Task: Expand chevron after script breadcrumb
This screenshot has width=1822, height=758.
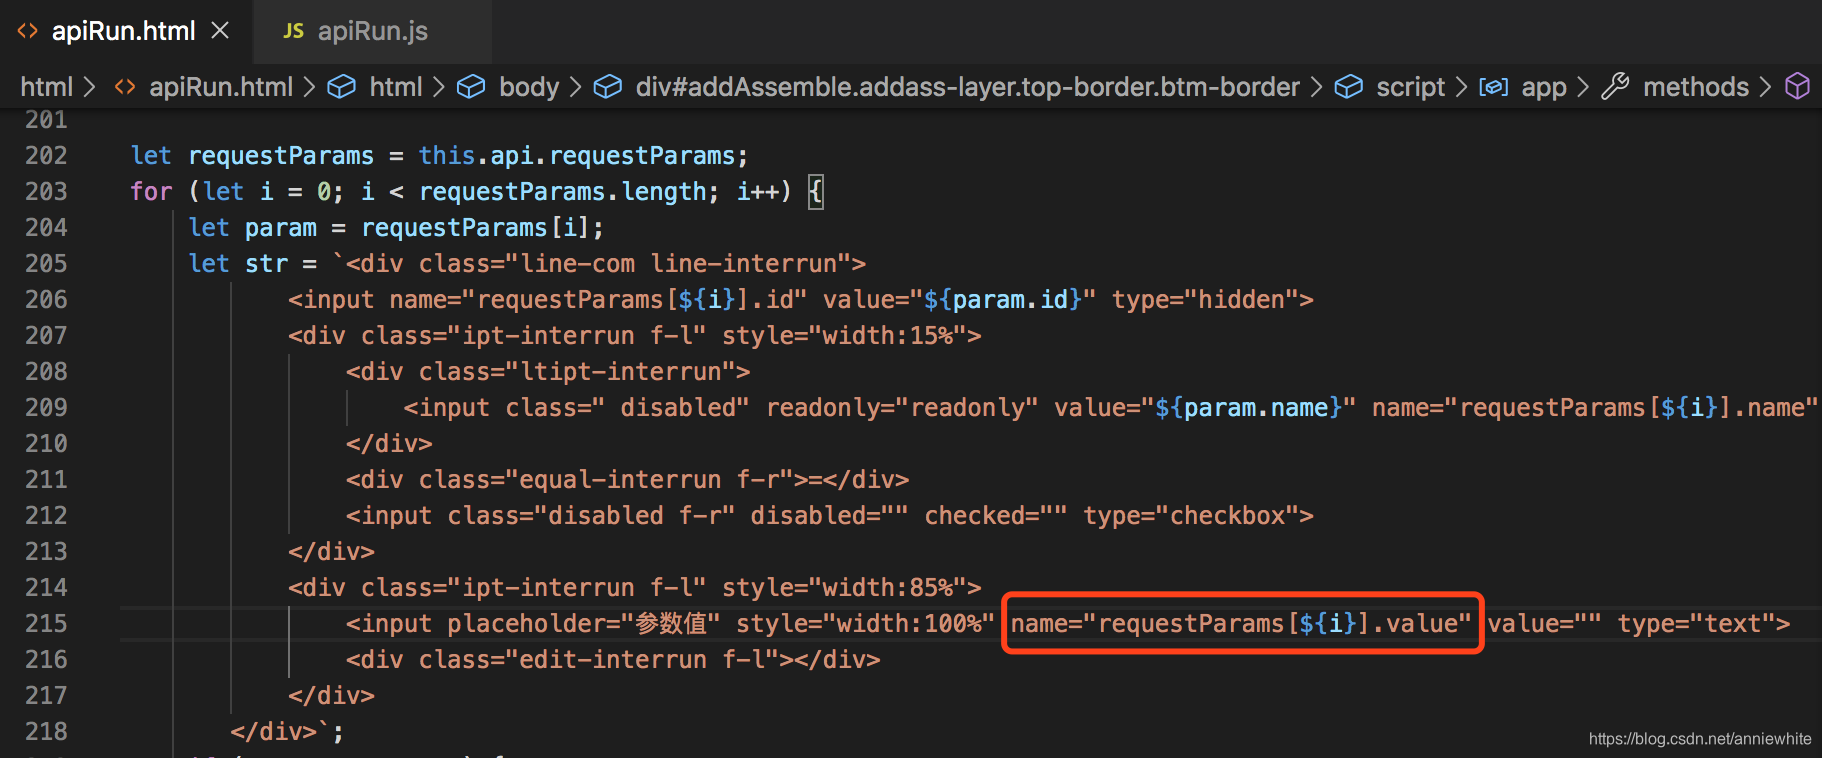Action: pyautogui.click(x=1461, y=87)
